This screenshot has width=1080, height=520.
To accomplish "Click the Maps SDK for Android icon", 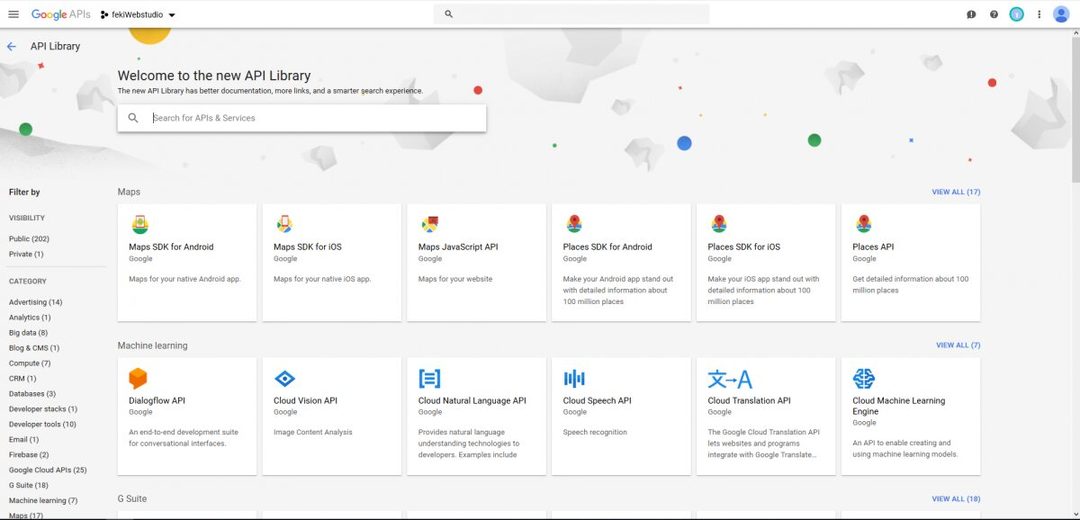I will coord(140,225).
